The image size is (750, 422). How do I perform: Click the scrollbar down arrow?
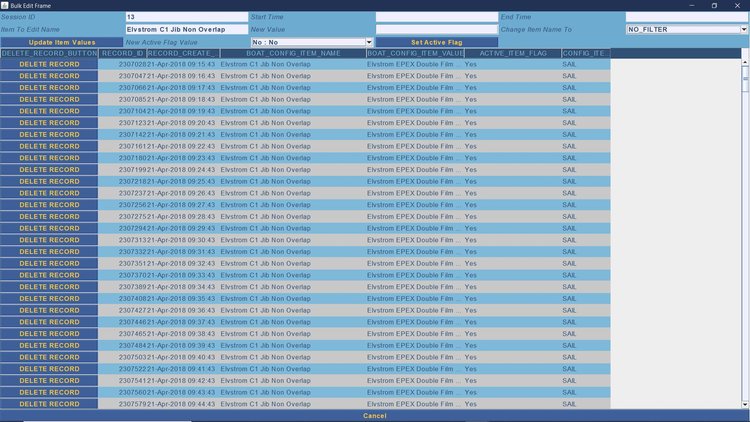(x=745, y=405)
